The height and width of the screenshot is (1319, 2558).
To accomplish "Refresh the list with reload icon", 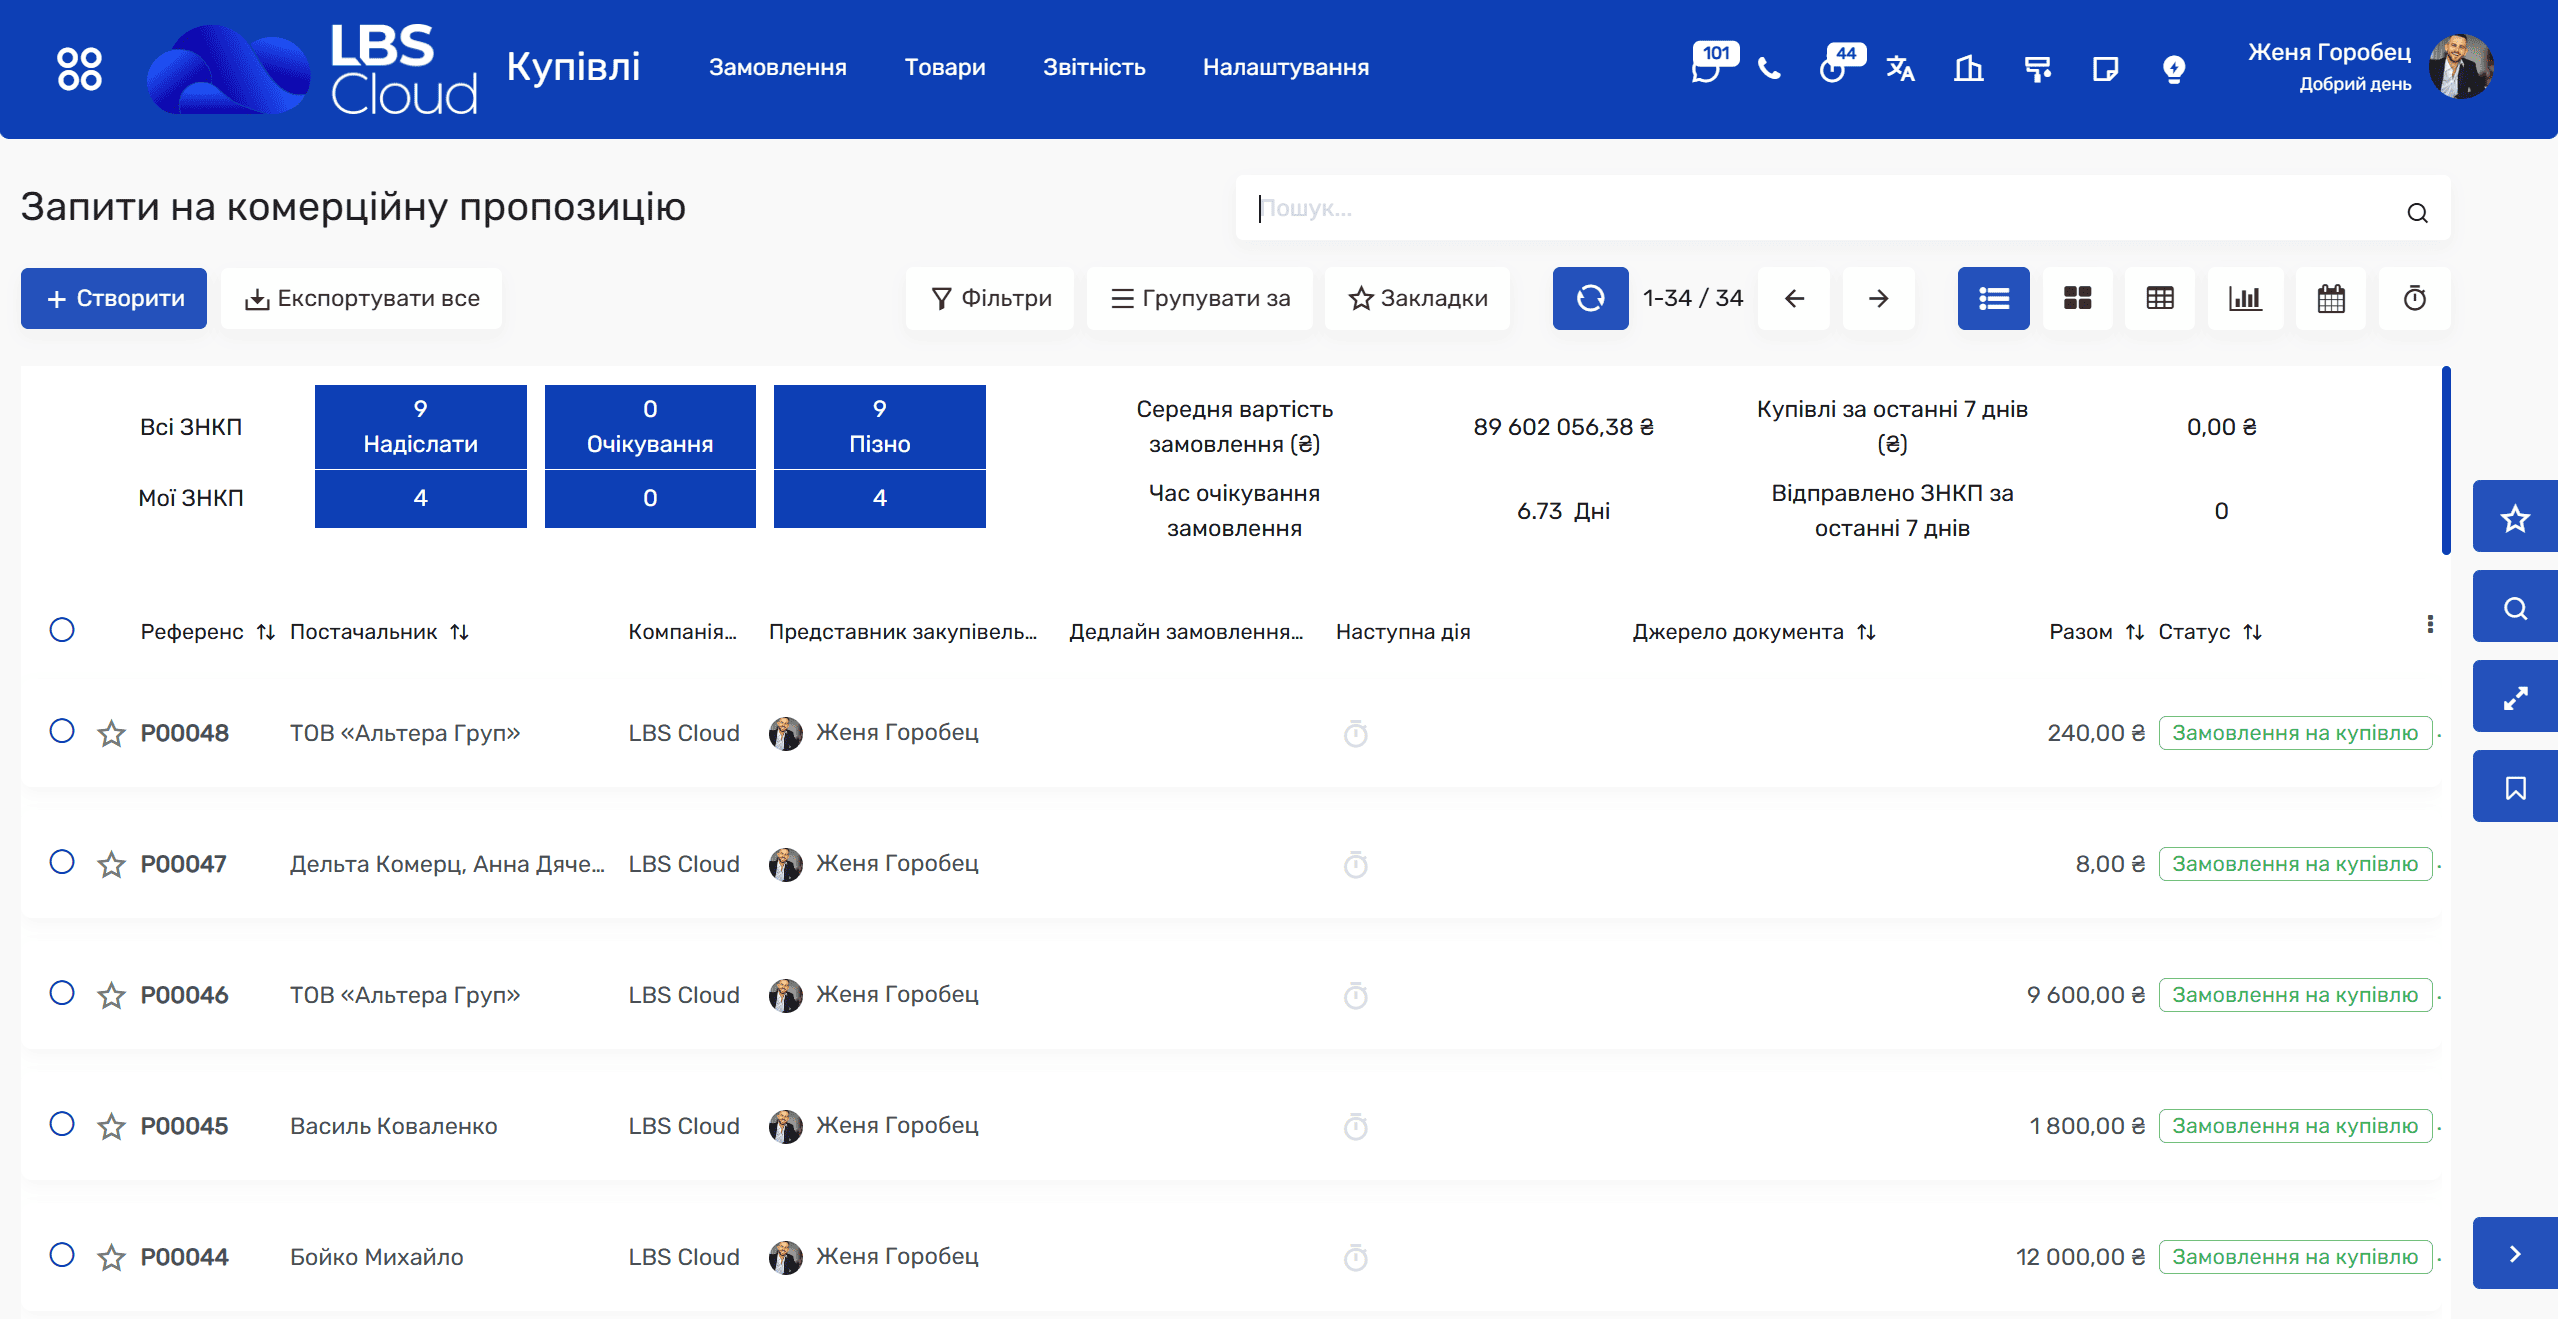I will 1590,298.
